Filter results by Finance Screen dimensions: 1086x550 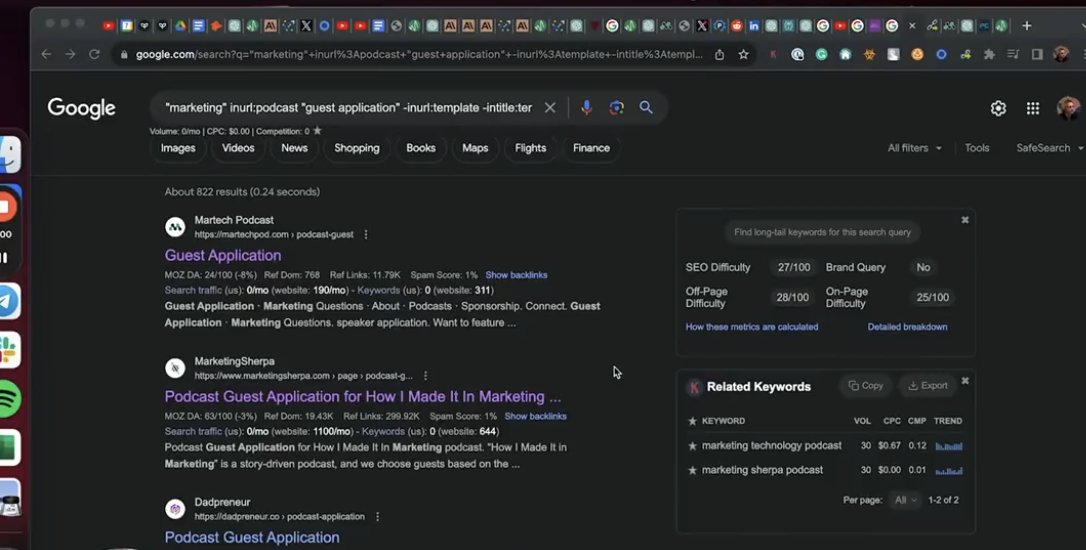pos(591,148)
